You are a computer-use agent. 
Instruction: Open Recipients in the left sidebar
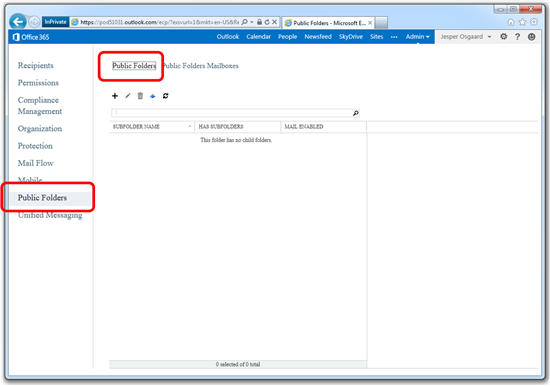(x=36, y=66)
